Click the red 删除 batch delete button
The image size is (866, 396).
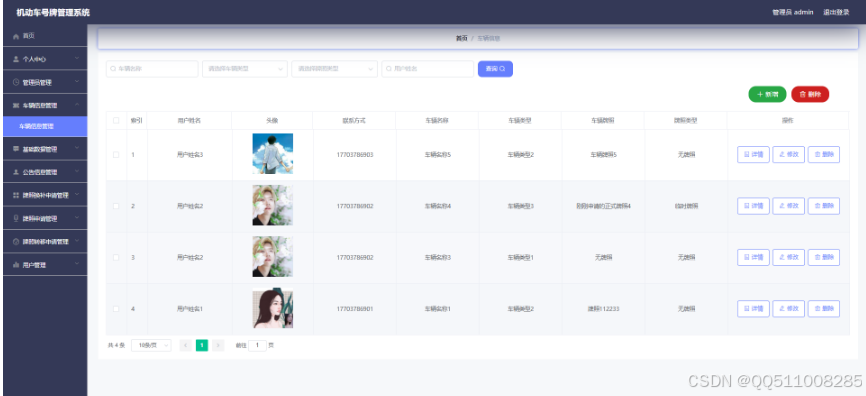[810, 94]
